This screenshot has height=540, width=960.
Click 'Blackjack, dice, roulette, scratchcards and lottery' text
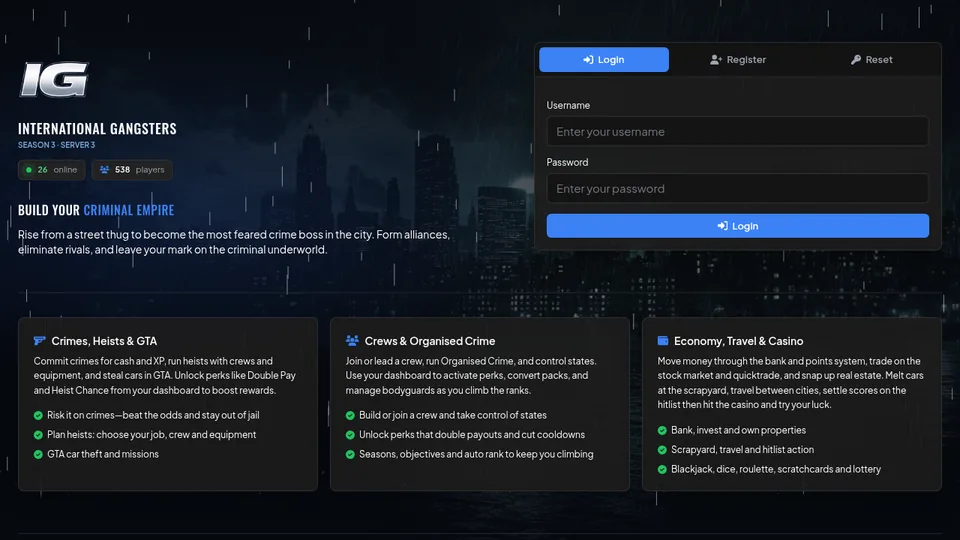tap(776, 469)
